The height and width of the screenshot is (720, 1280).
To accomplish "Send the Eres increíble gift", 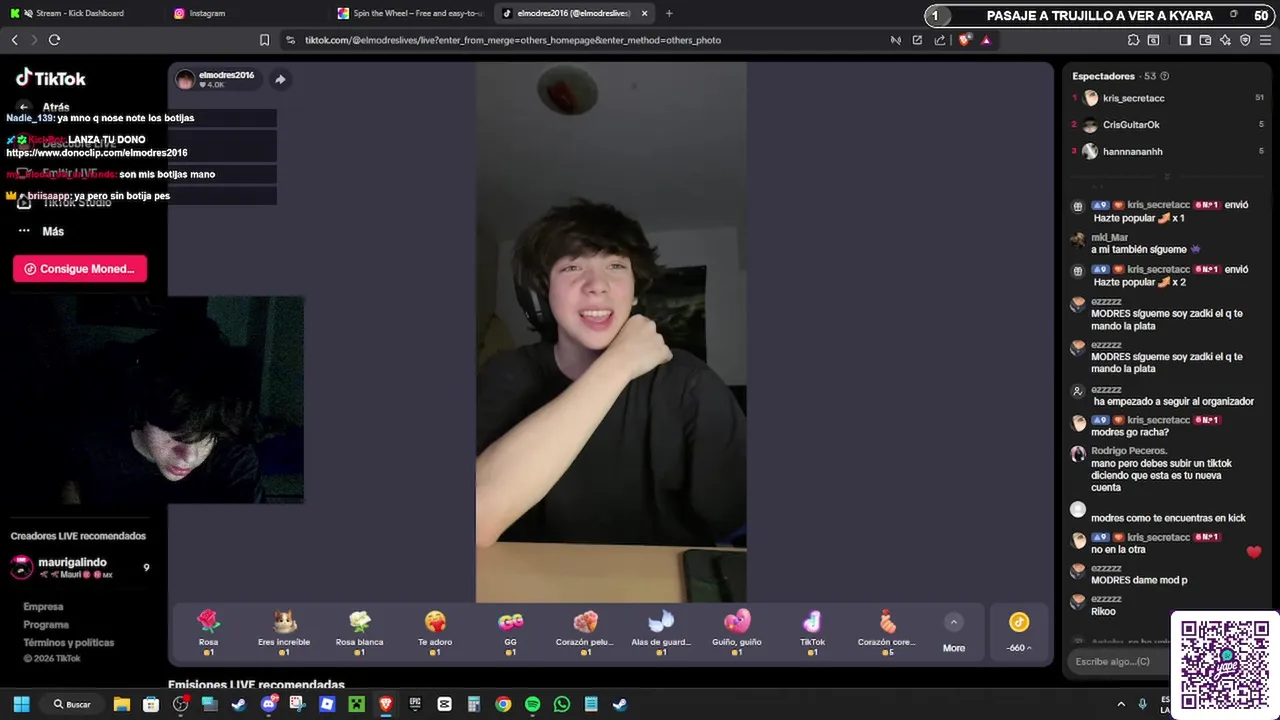I will click(x=284, y=632).
